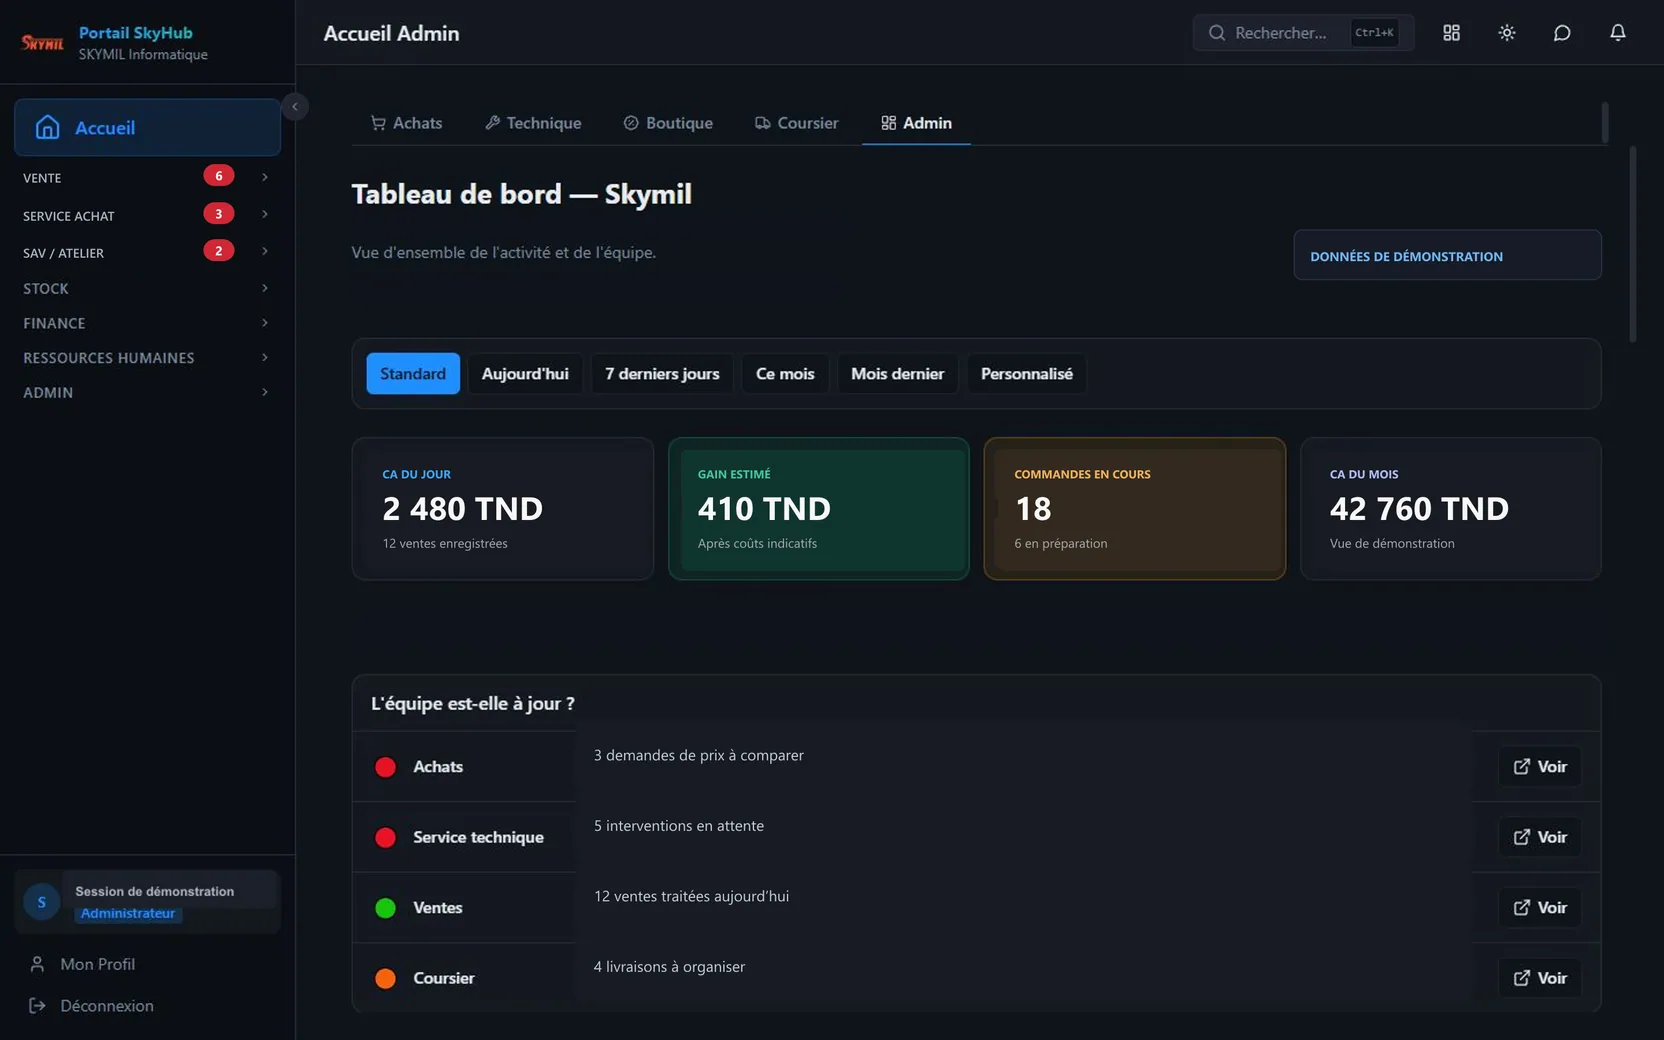Open messages via chat bubble icon
The height and width of the screenshot is (1040, 1664).
coord(1562,33)
